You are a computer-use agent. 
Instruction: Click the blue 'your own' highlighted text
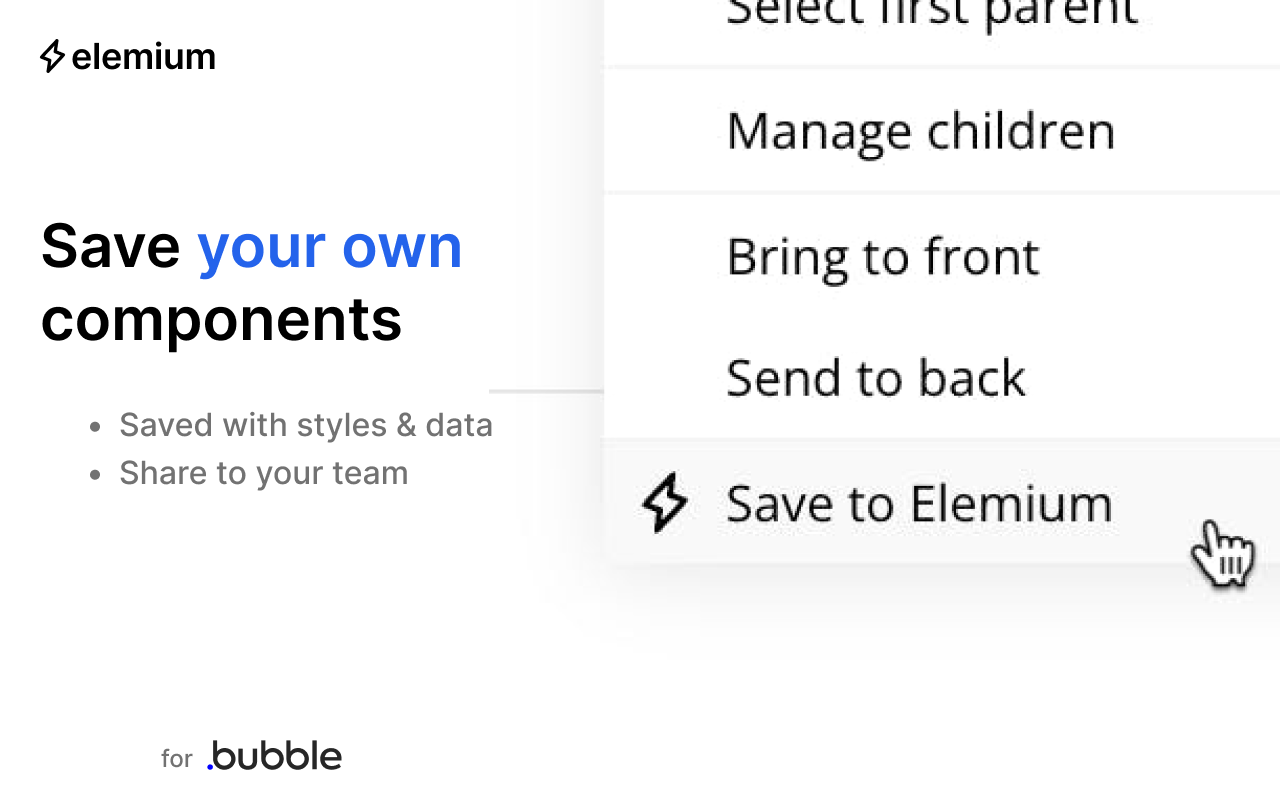(x=330, y=245)
